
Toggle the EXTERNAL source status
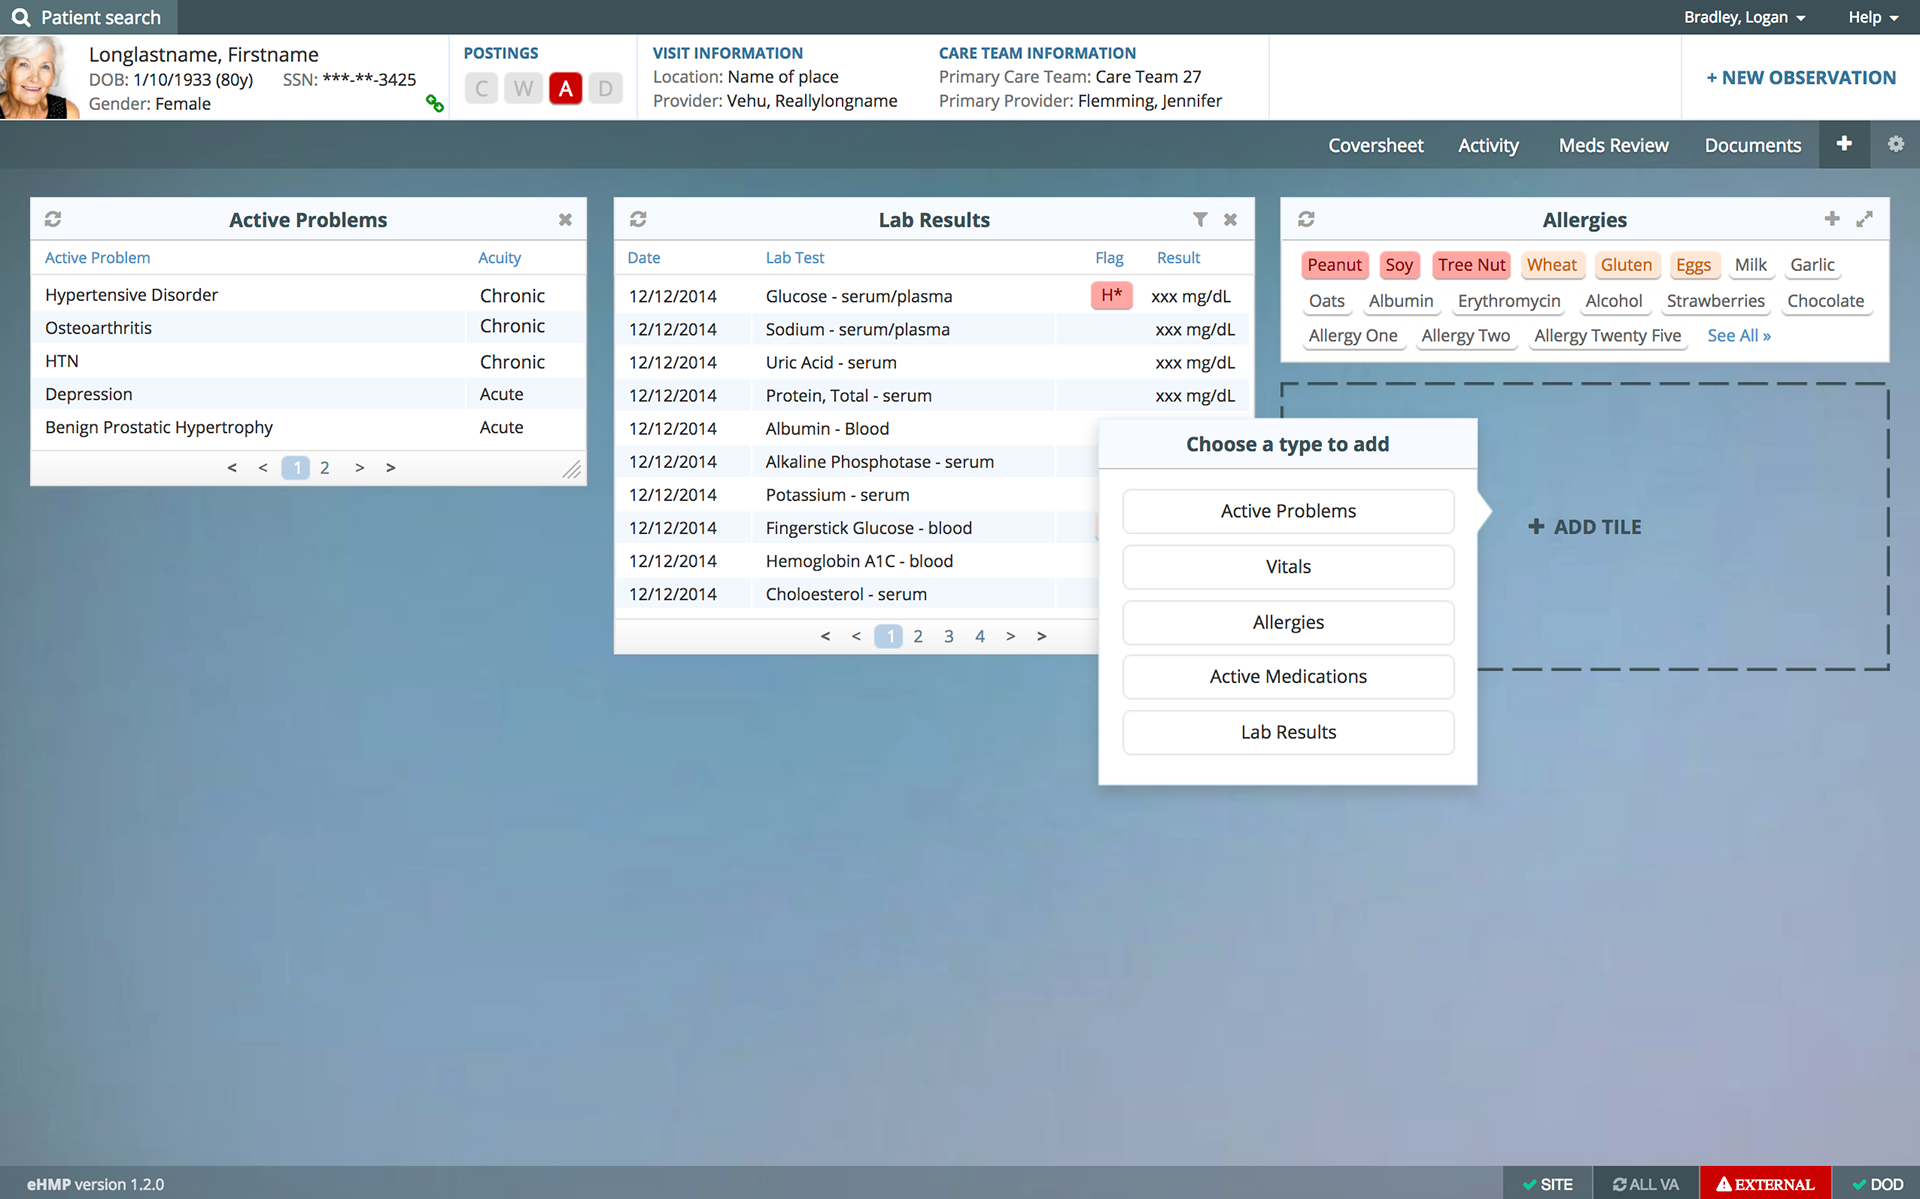click(1765, 1184)
